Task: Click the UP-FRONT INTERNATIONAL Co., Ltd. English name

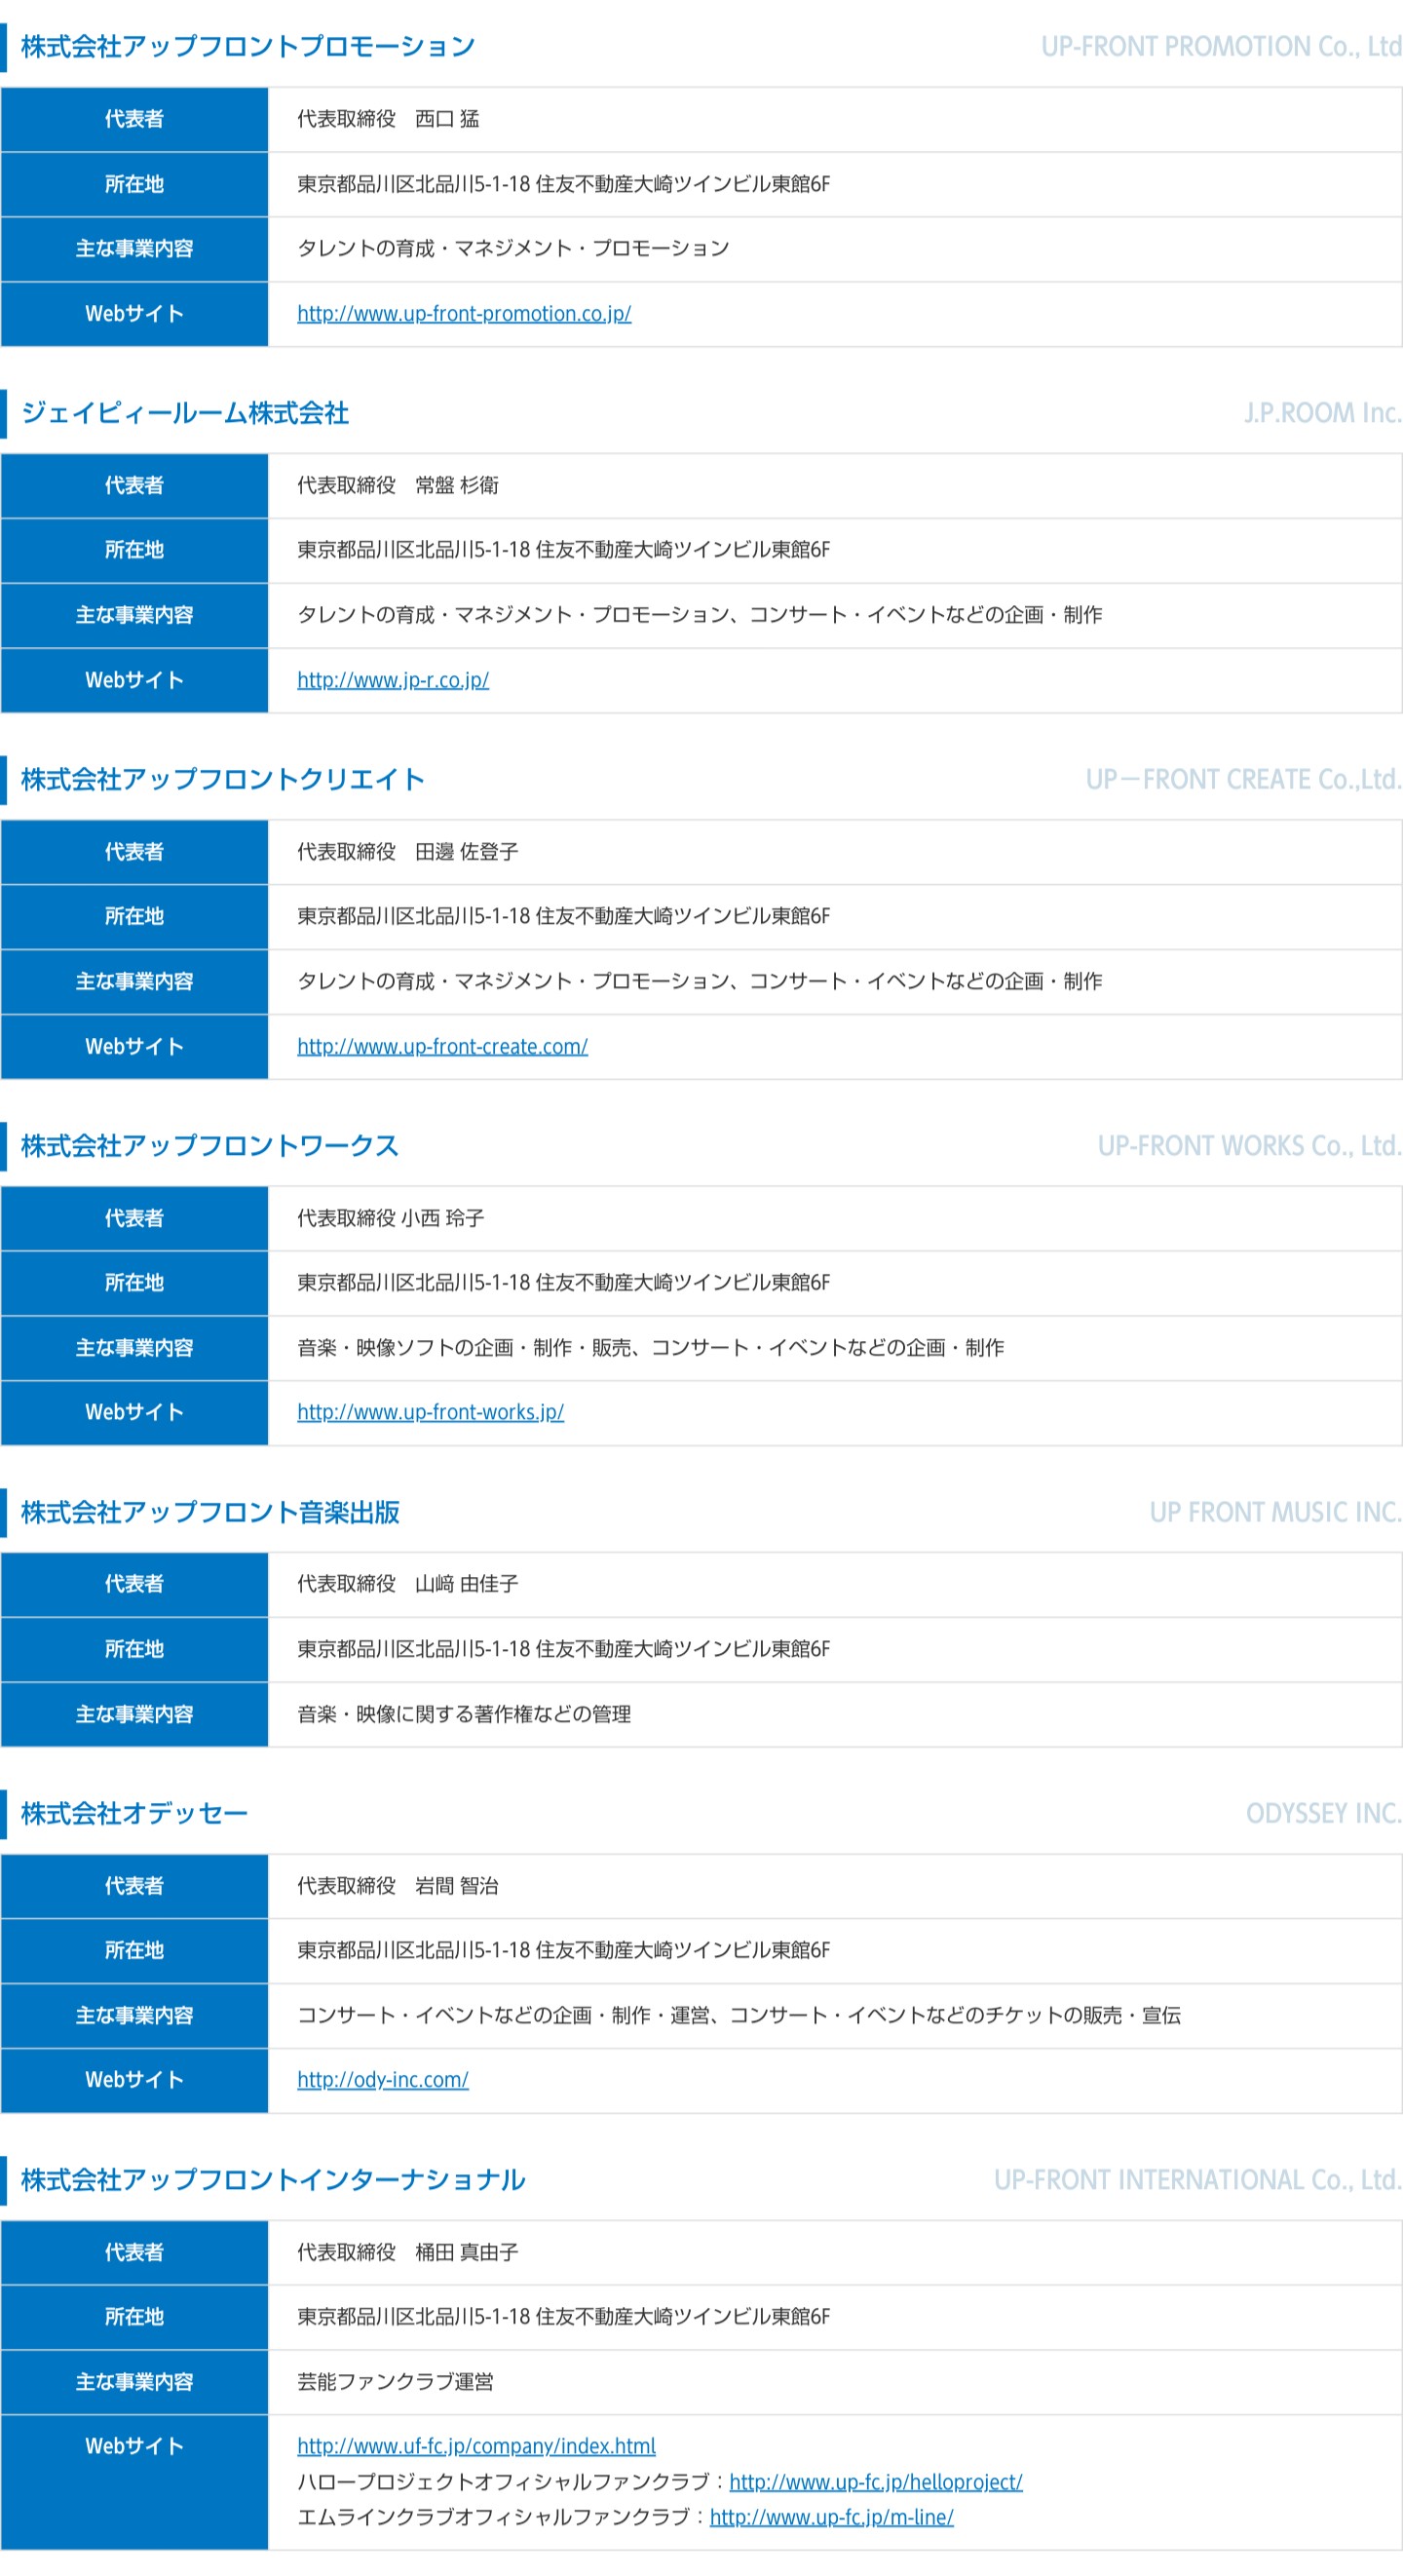Action: click(x=1198, y=2179)
